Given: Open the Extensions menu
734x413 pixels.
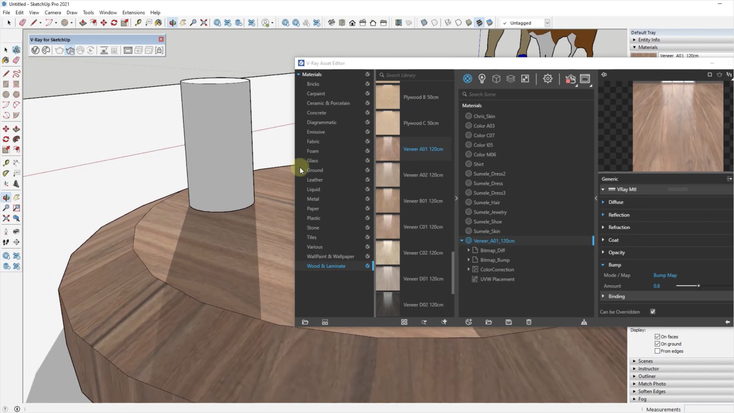Looking at the screenshot, I should click(x=133, y=12).
